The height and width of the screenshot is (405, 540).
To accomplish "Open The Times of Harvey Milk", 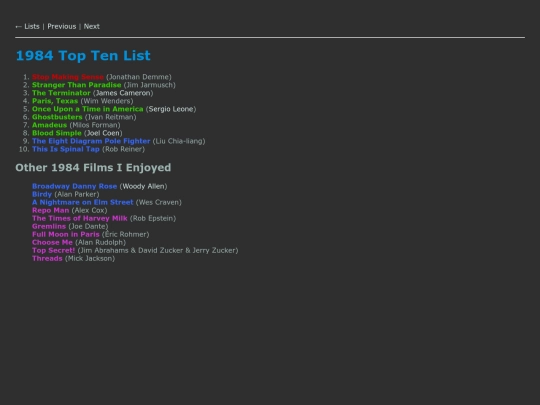I will [80, 218].
